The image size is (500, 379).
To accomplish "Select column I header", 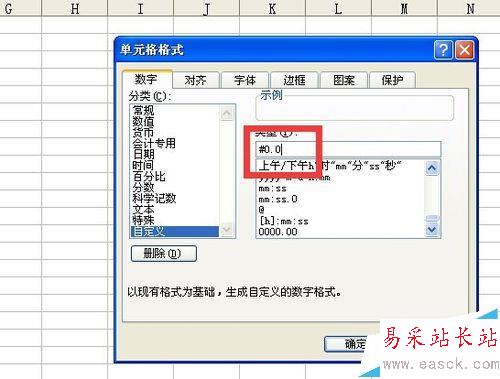I will (140, 8).
